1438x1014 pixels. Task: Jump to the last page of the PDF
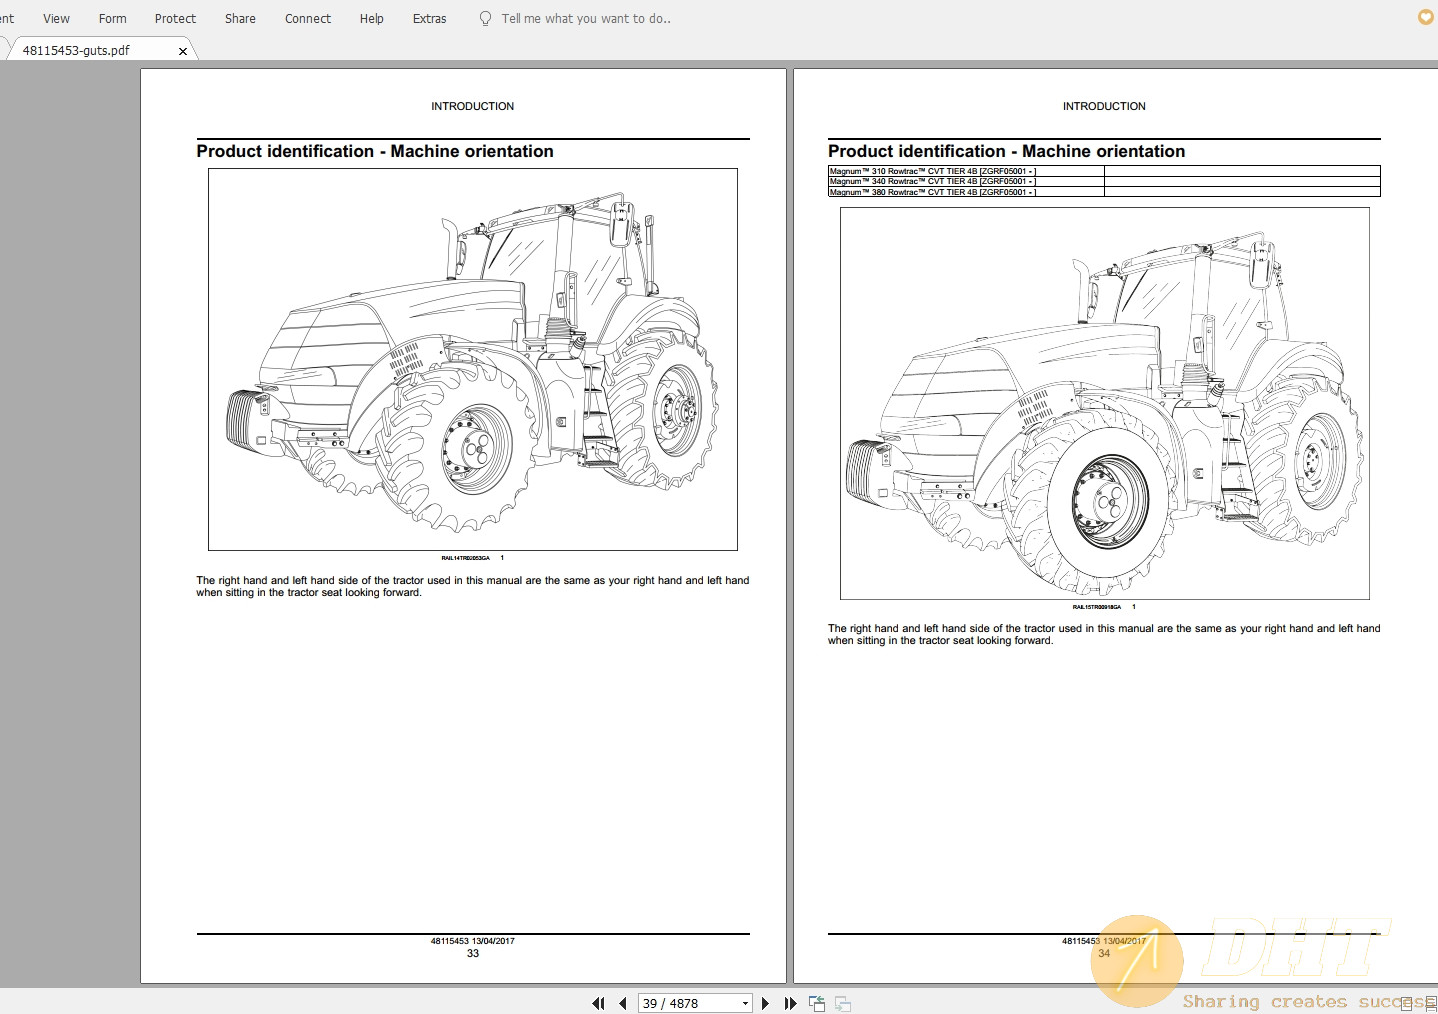[790, 1003]
